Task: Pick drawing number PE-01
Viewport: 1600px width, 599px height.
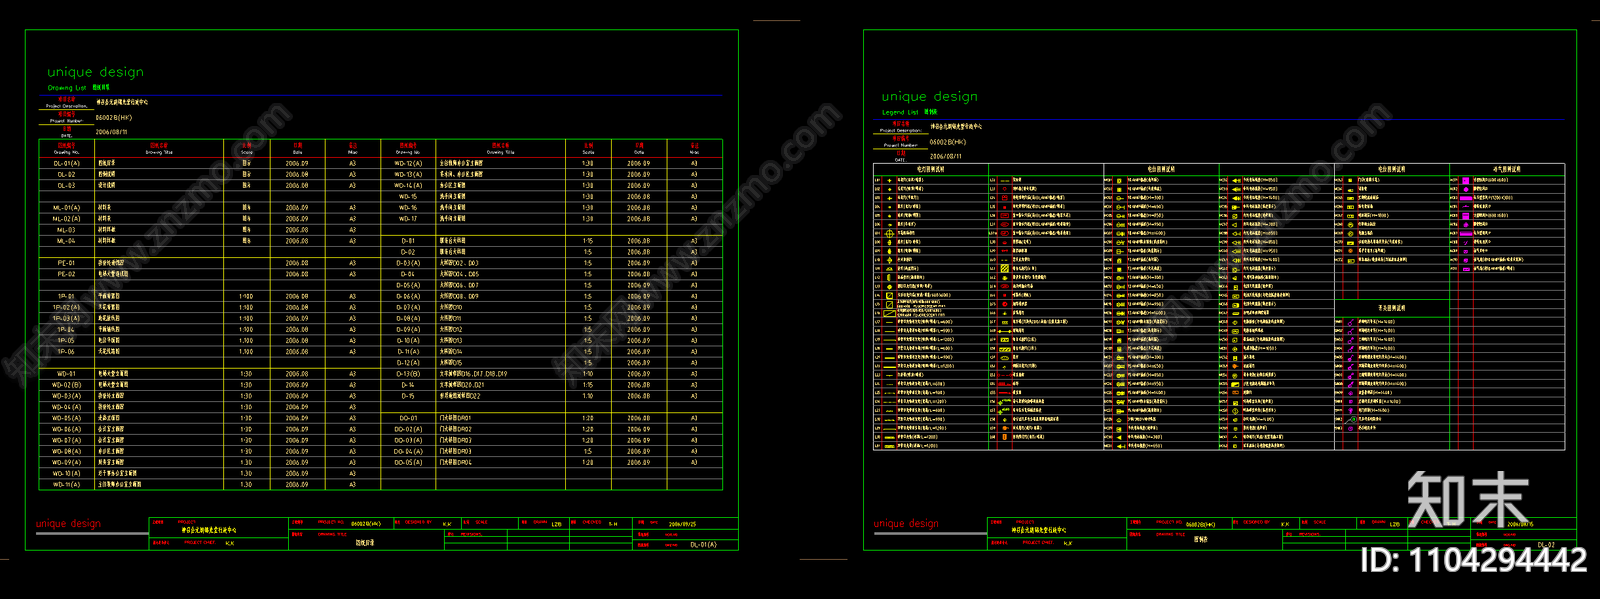Action: [x=65, y=263]
